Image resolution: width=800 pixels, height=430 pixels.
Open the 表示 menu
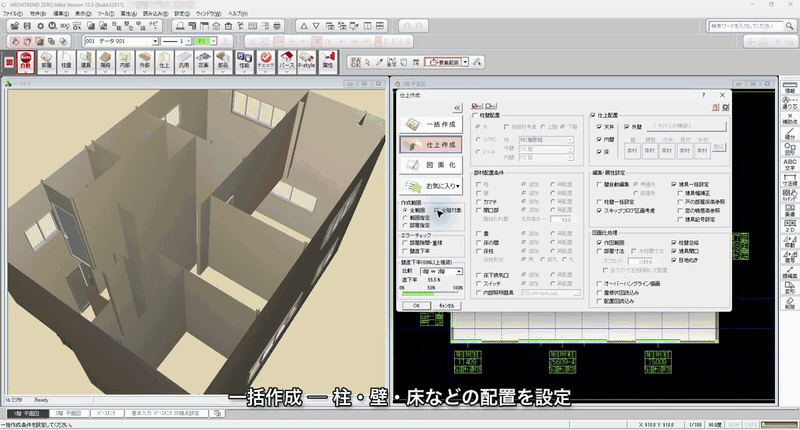[83, 14]
